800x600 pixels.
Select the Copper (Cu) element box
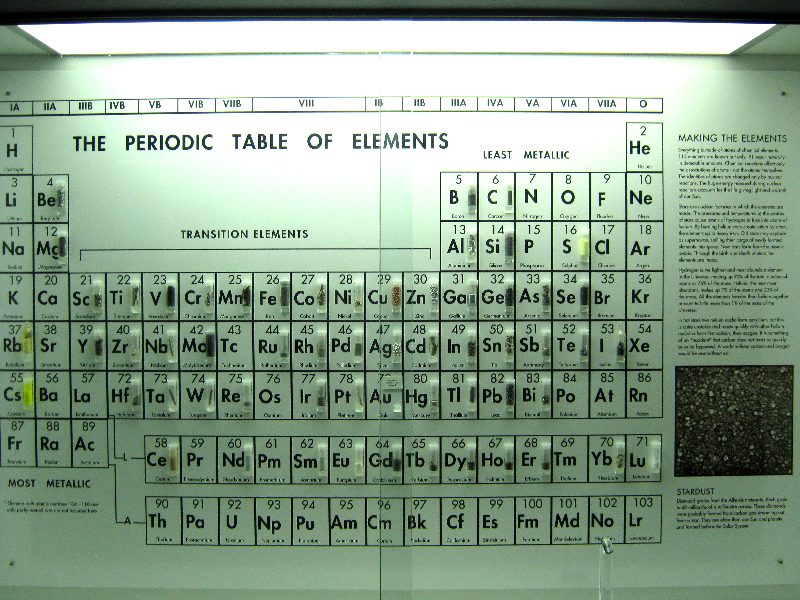click(381, 295)
